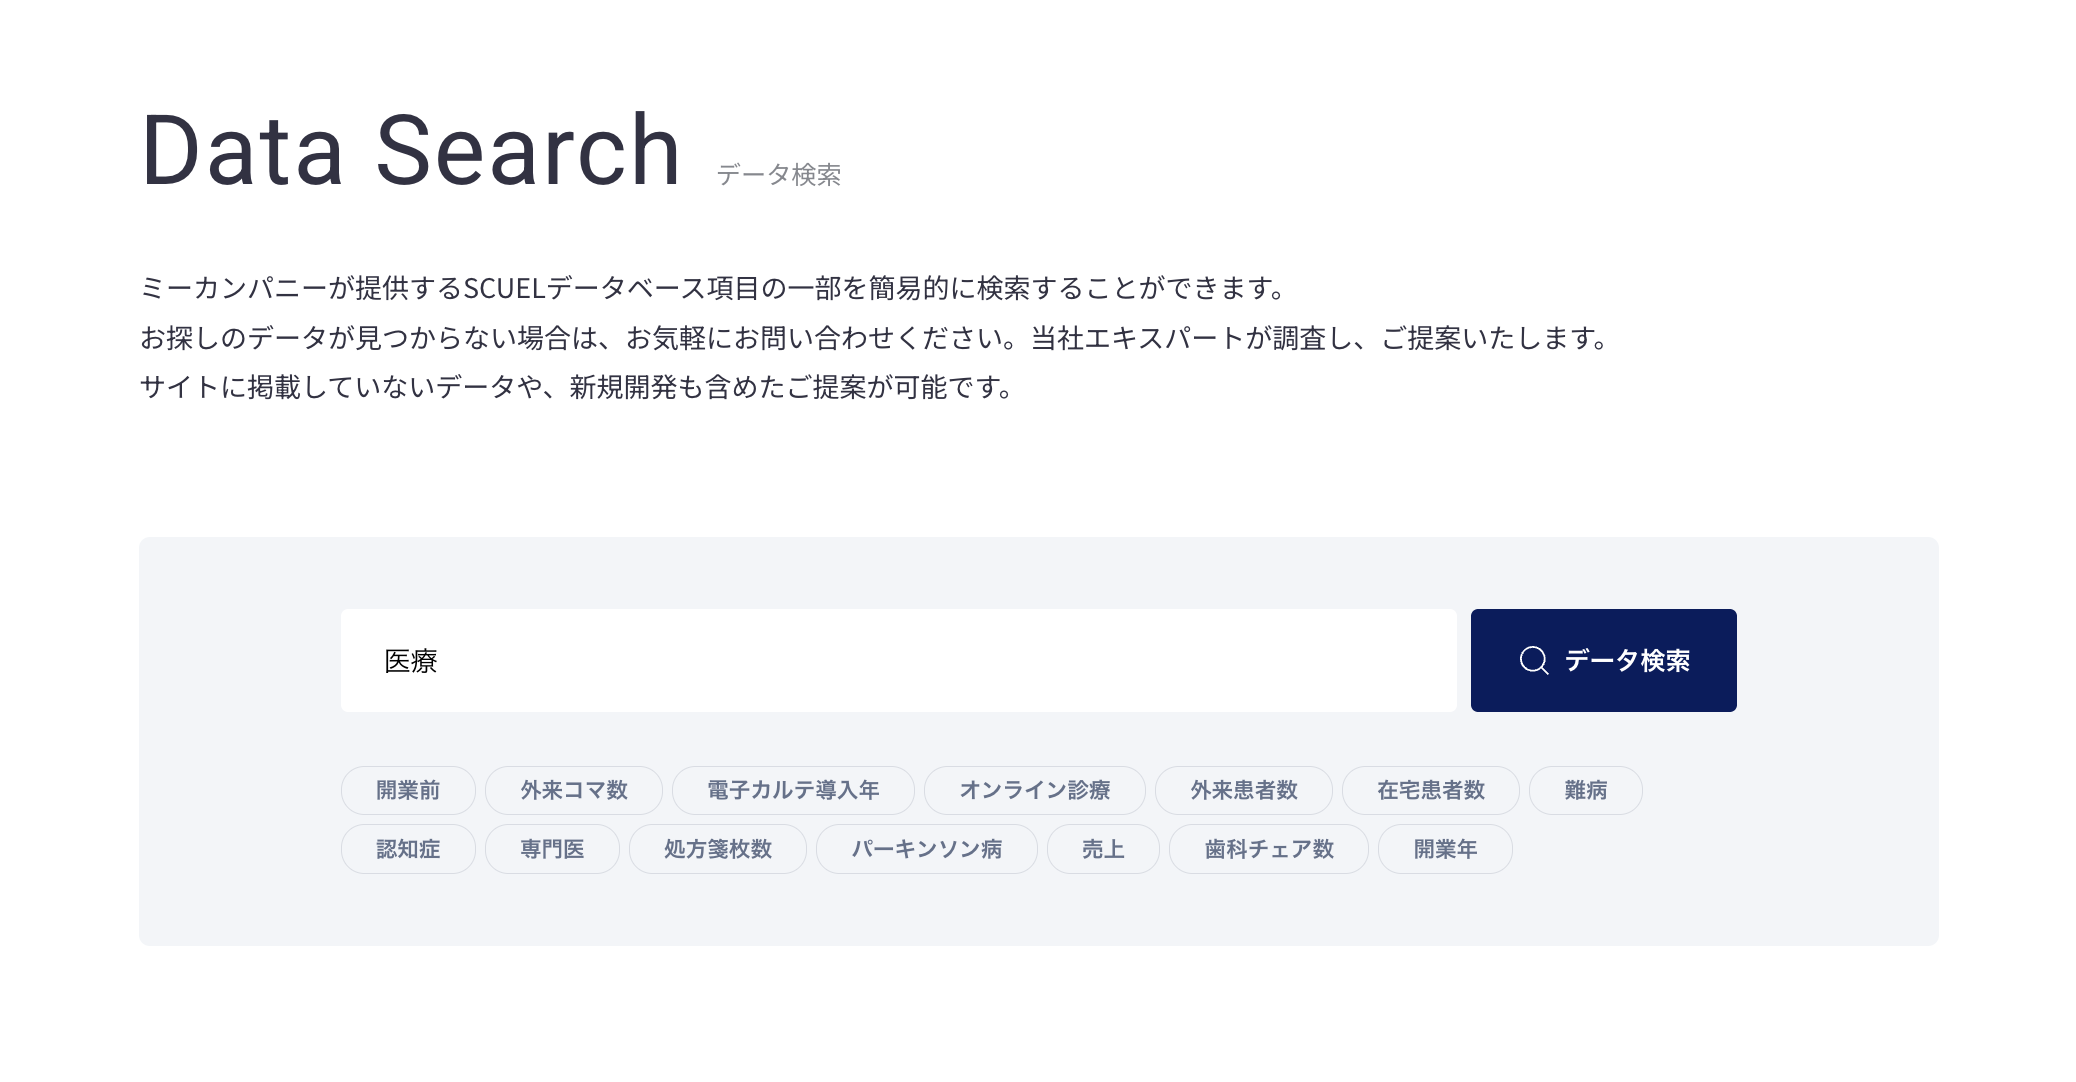
Task: Pick the 外来患者数 keyword tag
Action: click(x=1243, y=790)
